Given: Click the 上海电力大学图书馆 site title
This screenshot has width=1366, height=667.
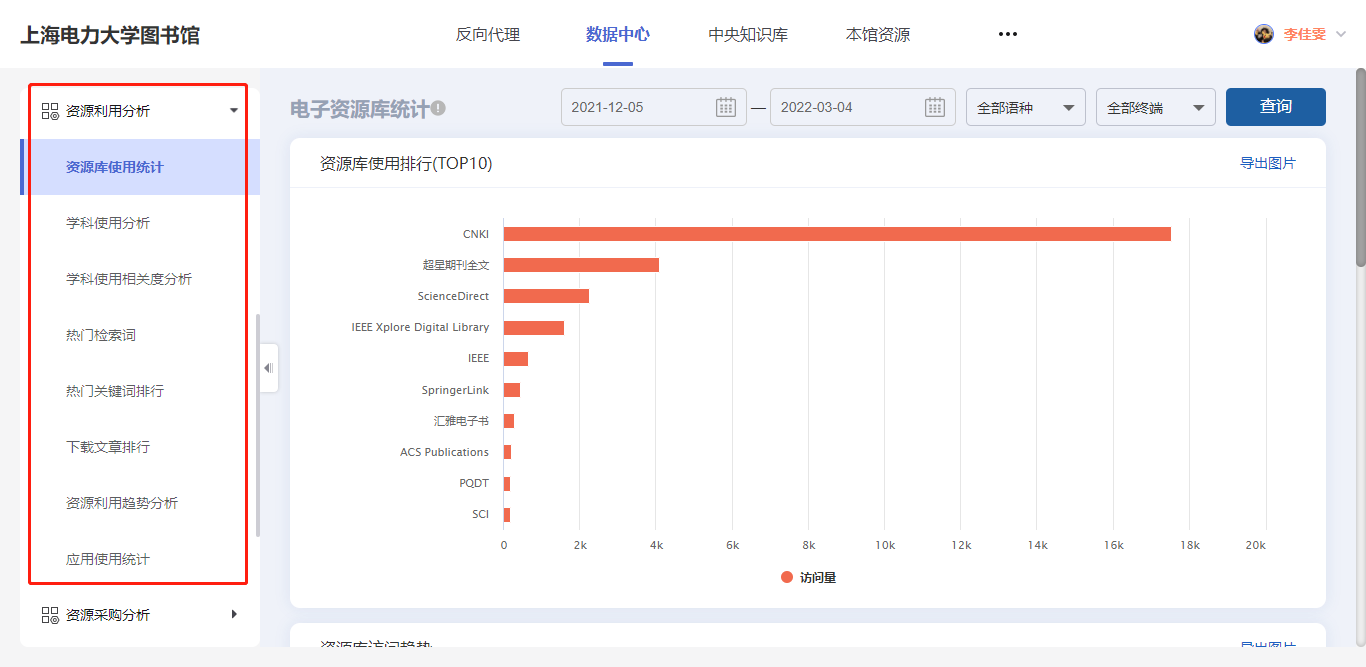Looking at the screenshot, I should coord(110,35).
